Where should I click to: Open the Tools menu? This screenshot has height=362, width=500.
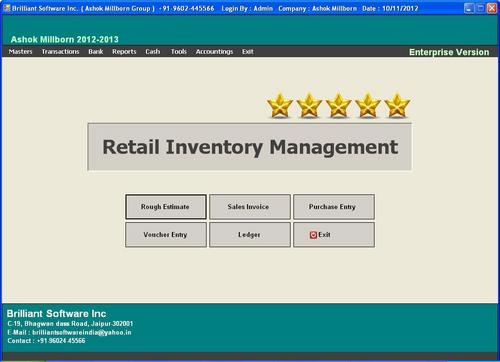point(179,52)
